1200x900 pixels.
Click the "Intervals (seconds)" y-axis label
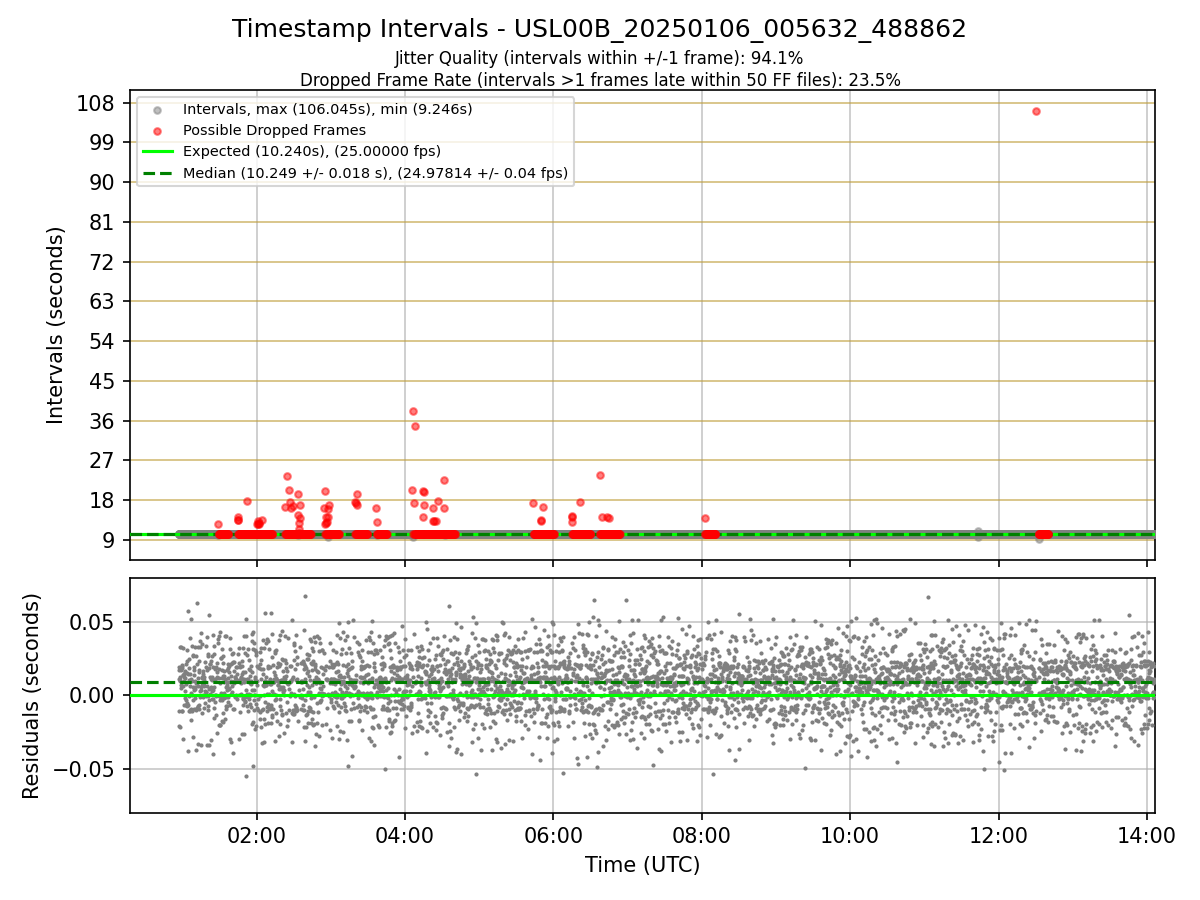point(56,325)
